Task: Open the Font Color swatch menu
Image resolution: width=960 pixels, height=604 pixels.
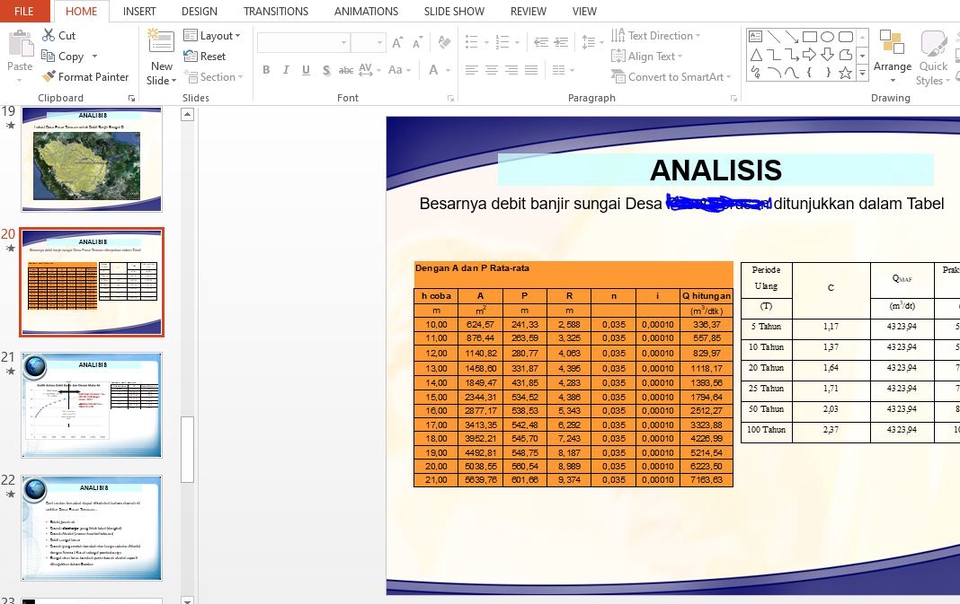Action: click(448, 71)
